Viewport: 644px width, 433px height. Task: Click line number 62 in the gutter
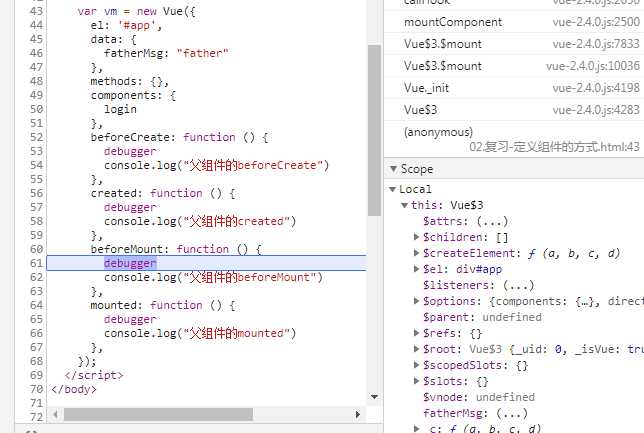tap(36, 277)
